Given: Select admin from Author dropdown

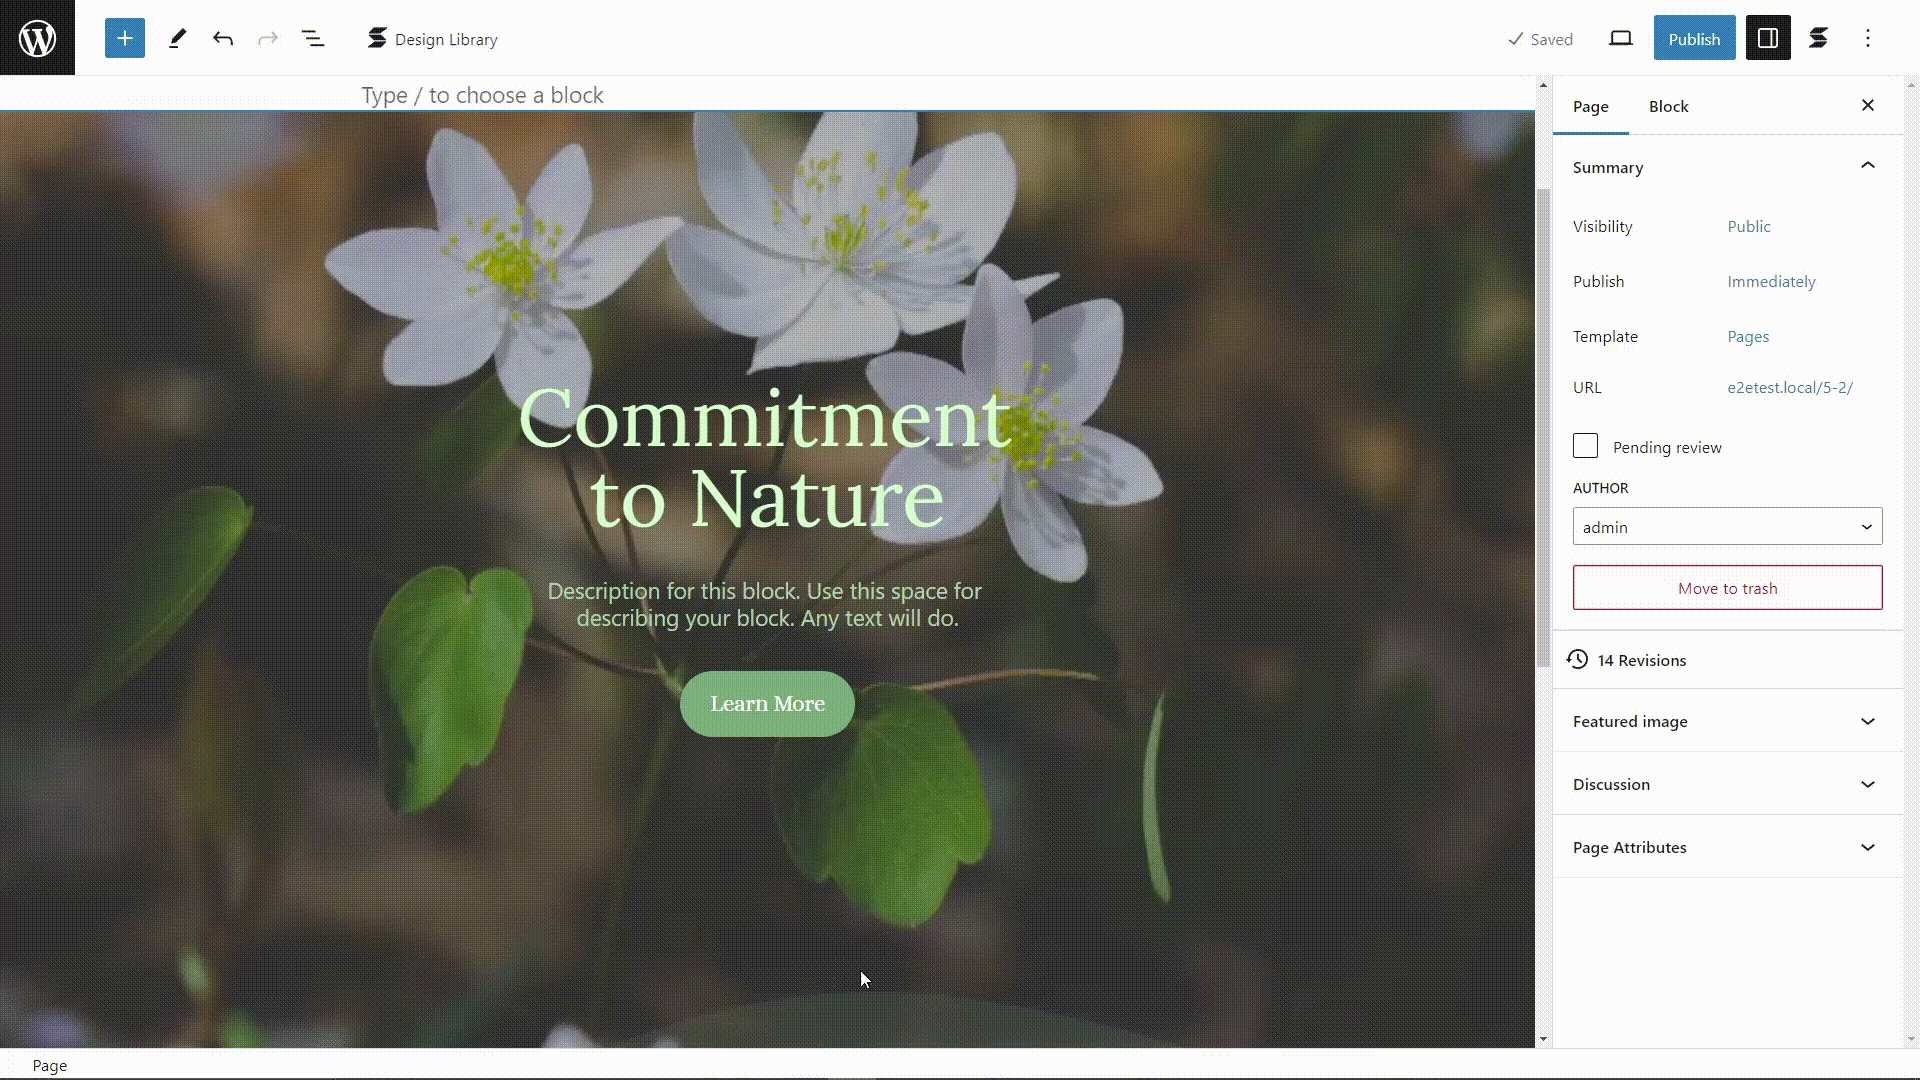Looking at the screenshot, I should tap(1727, 526).
